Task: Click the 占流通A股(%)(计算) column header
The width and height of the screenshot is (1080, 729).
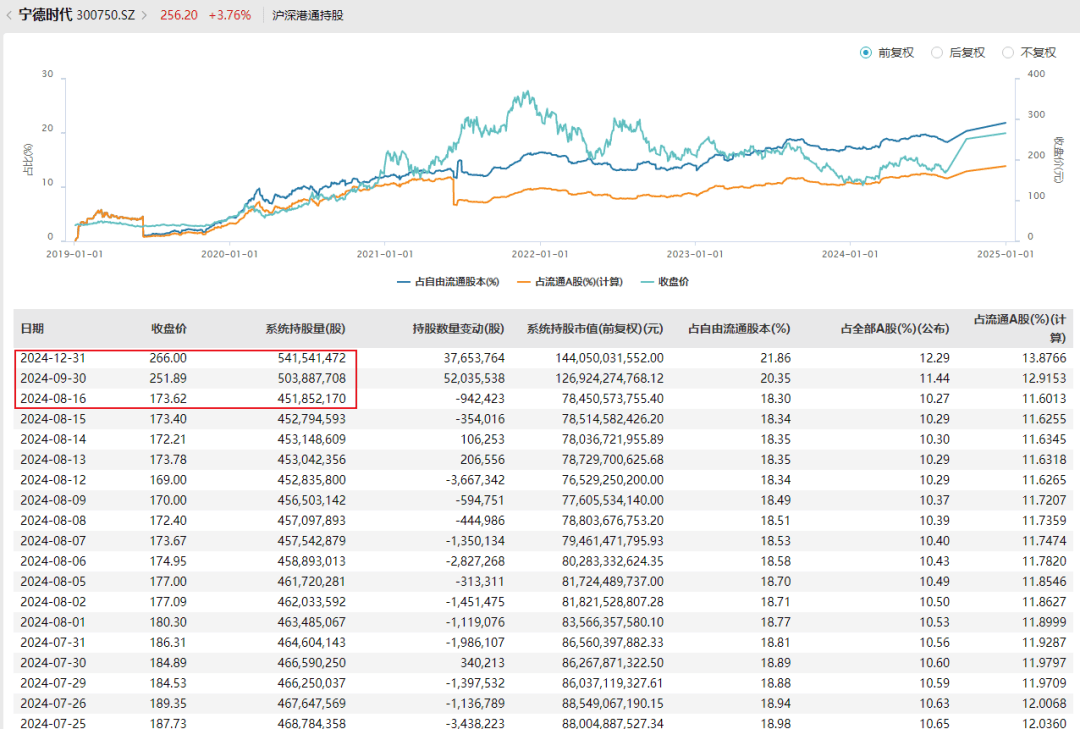Action: [x=1020, y=328]
